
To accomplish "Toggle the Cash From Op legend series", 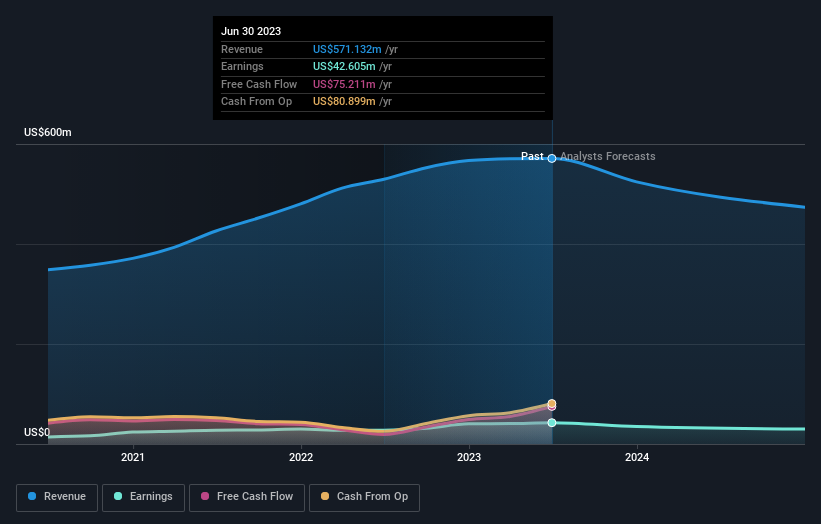I will (x=364, y=497).
